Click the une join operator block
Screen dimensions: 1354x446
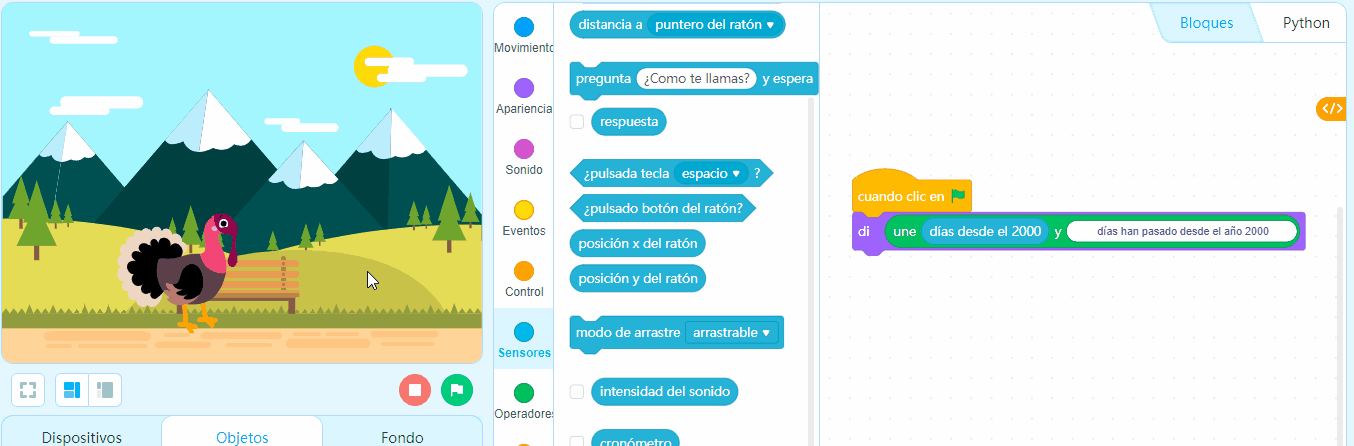coord(903,232)
